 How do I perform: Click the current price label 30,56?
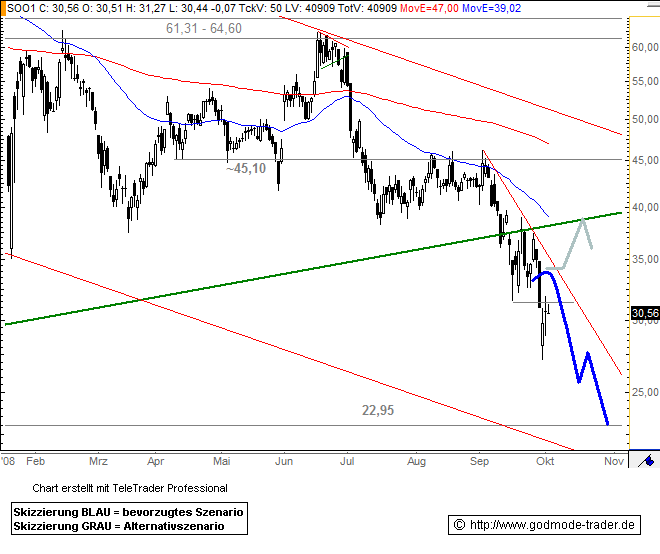coord(645,313)
